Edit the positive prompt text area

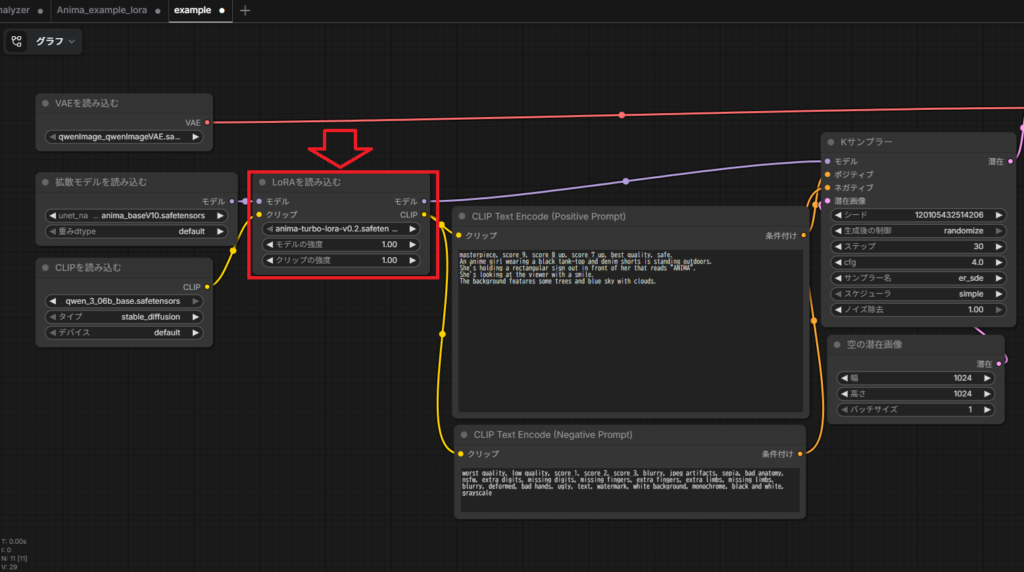pos(630,330)
